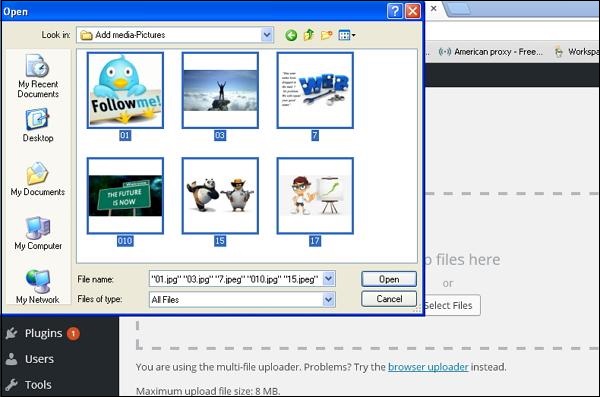Viewport: 600px width, 397px height.
Task: Click the file name label 17
Action: [x=315, y=241]
